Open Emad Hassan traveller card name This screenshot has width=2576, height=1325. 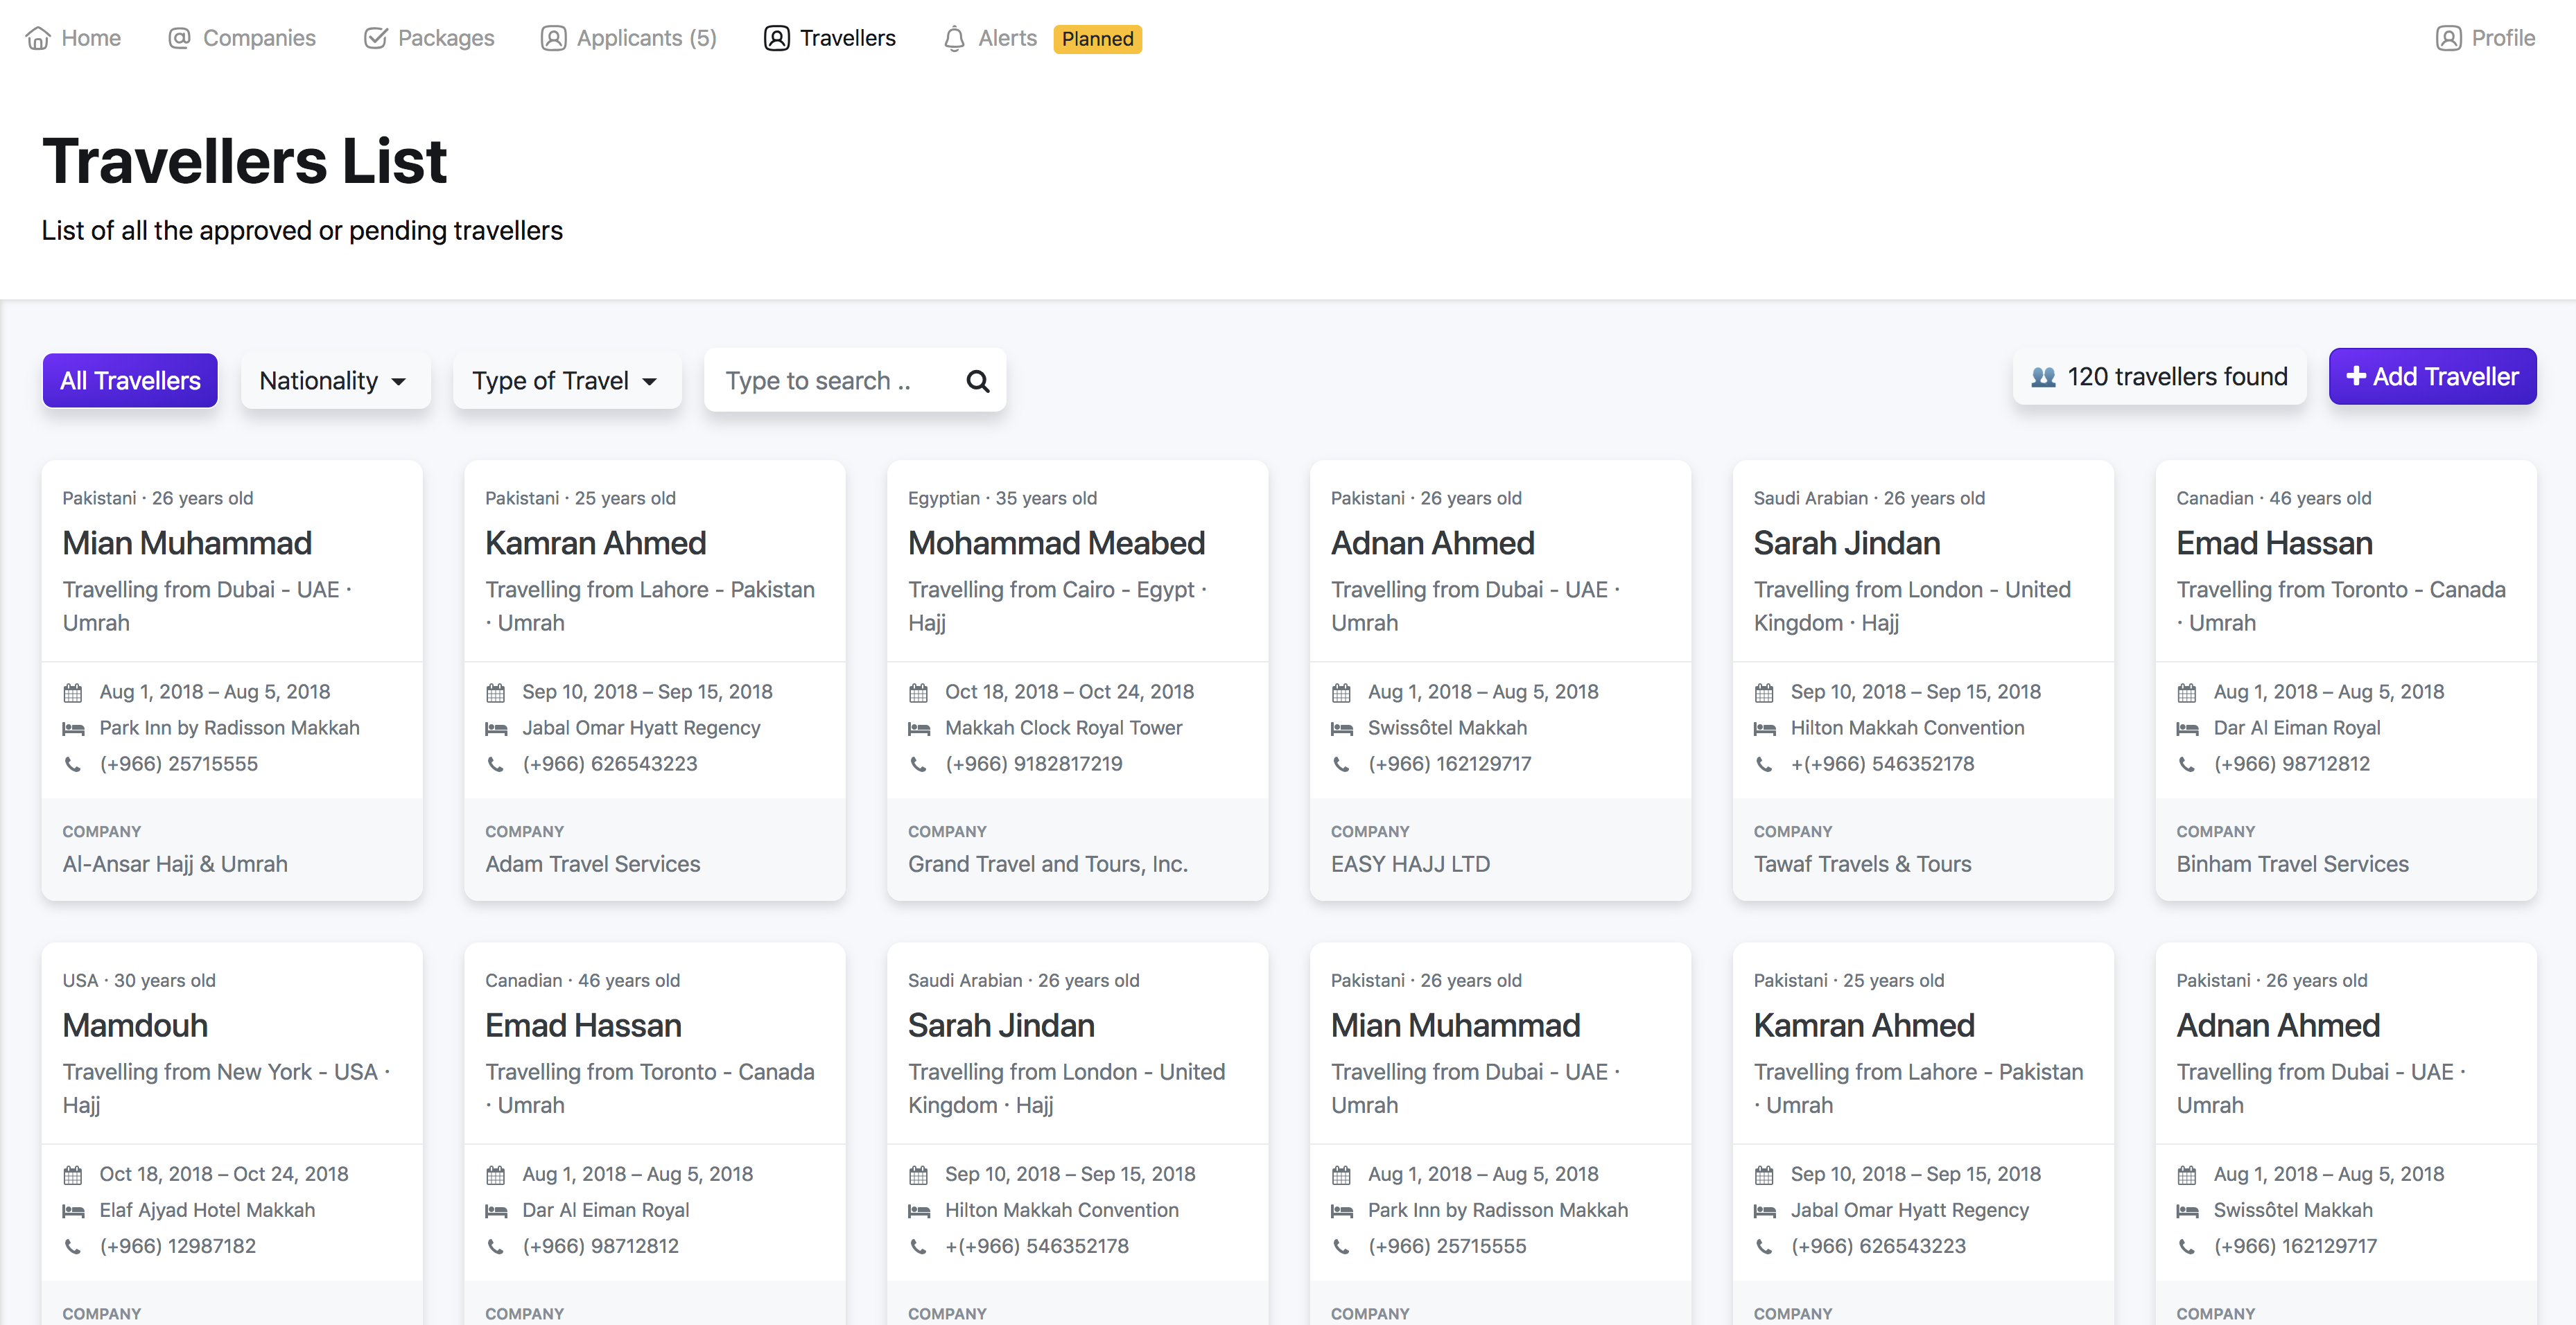(2274, 543)
